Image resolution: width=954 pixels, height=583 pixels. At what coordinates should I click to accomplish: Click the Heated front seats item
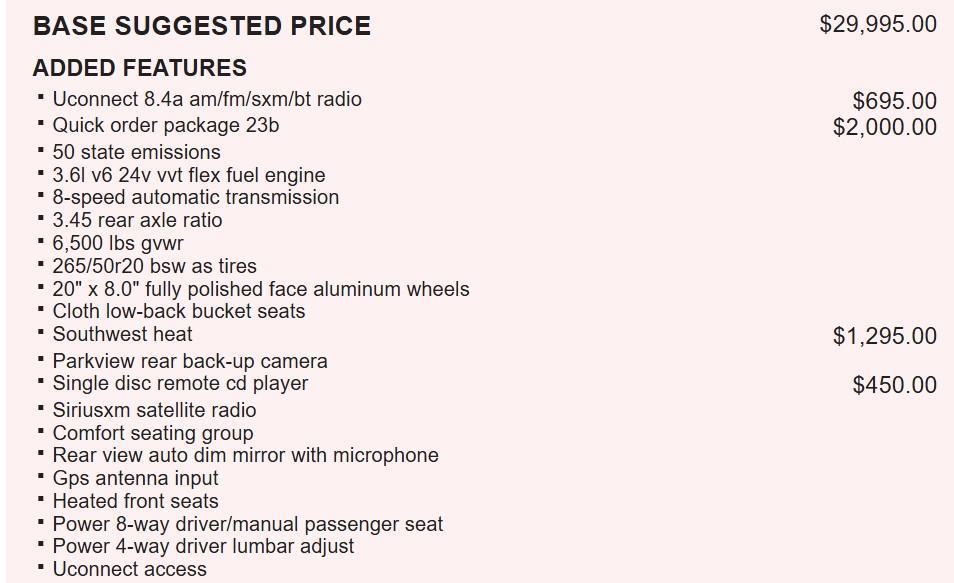point(135,501)
